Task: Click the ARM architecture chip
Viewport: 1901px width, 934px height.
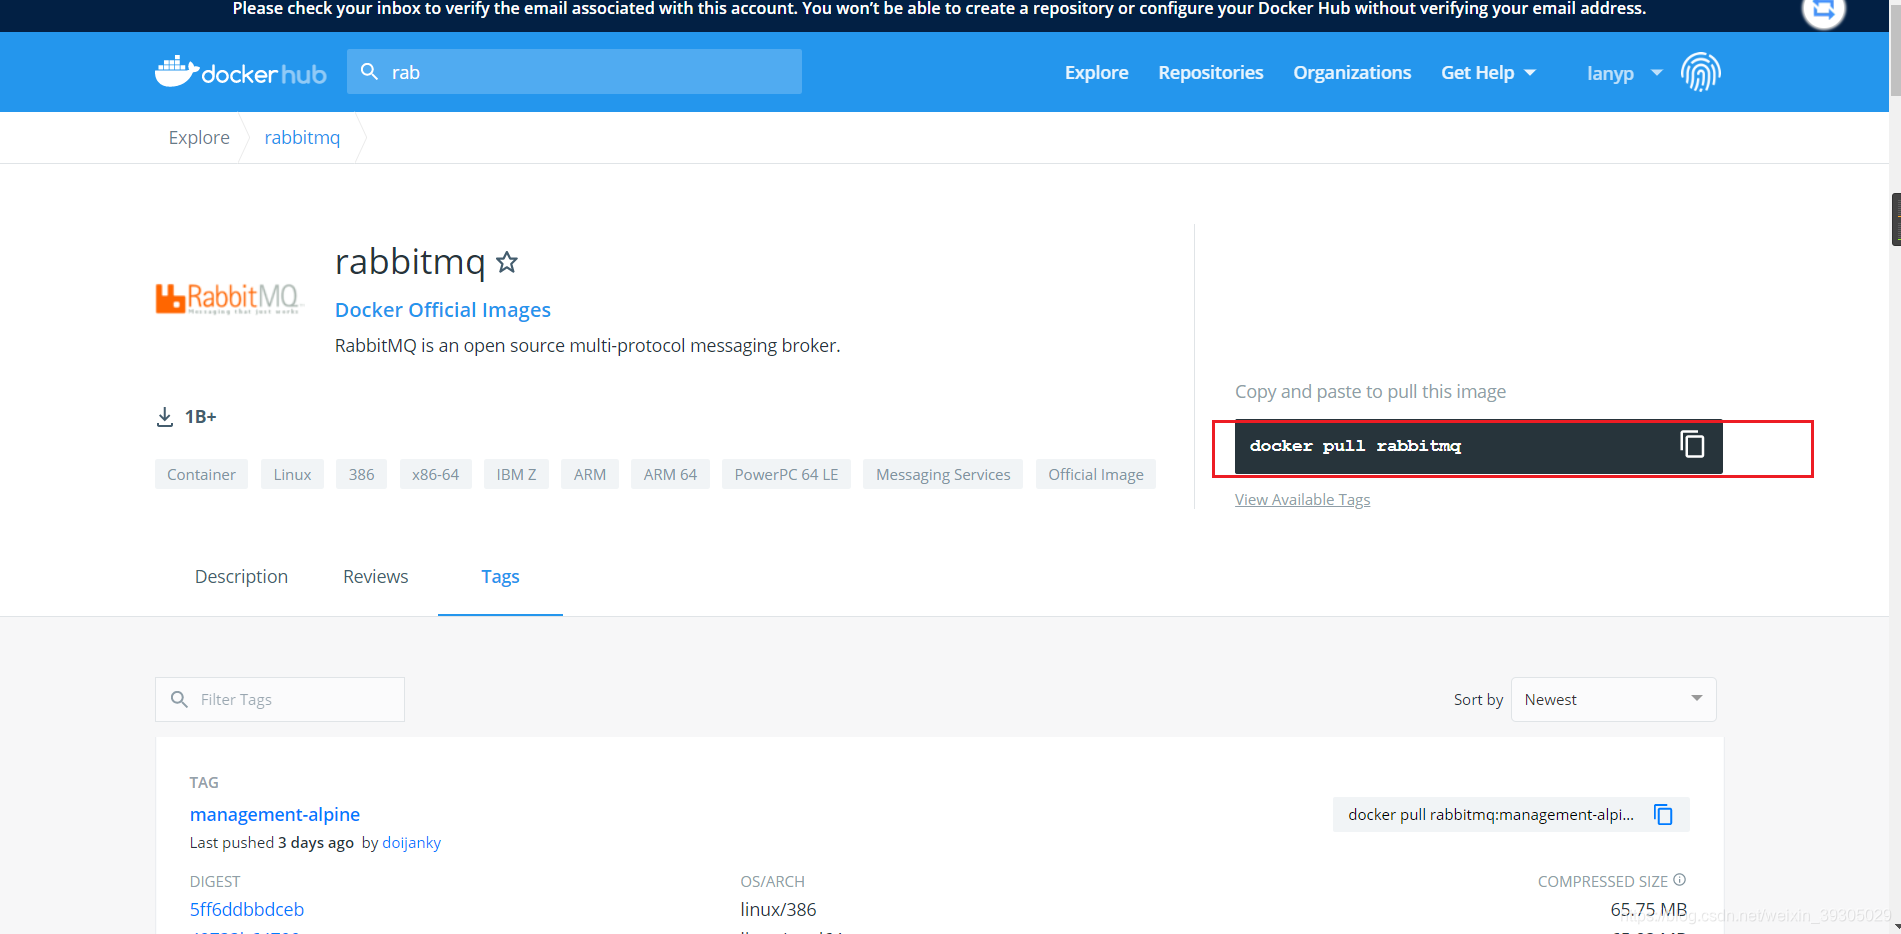Action: click(x=590, y=474)
